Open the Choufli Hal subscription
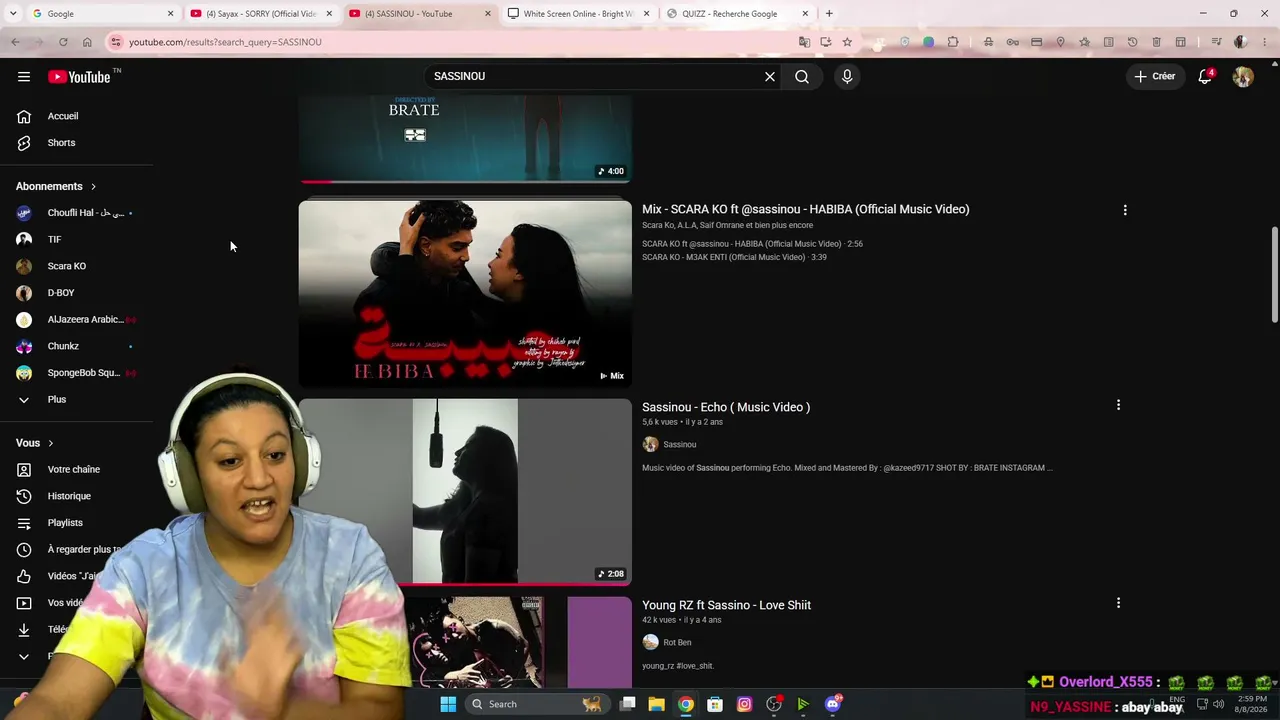 (76, 213)
